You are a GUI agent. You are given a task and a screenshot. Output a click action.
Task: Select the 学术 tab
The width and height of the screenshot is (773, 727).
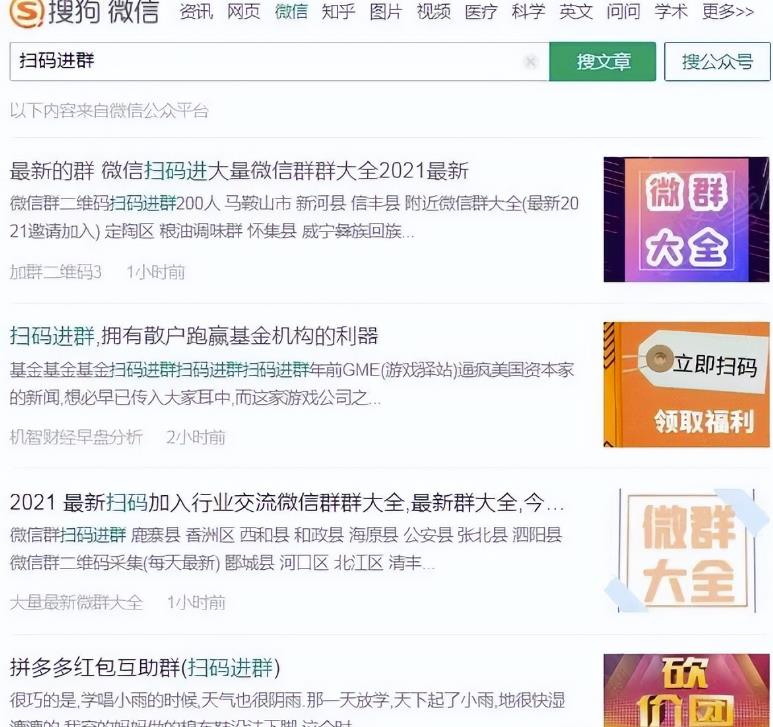671,12
